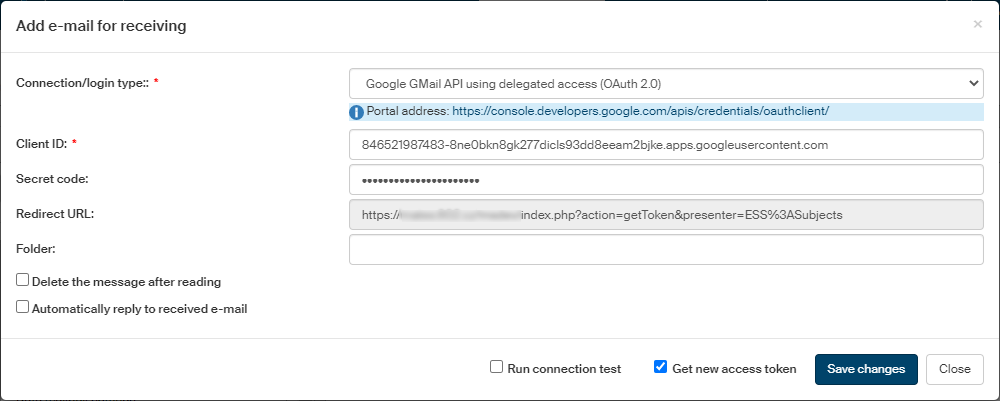1000x401 pixels.
Task: Check the Run connection test box
Action: point(496,367)
